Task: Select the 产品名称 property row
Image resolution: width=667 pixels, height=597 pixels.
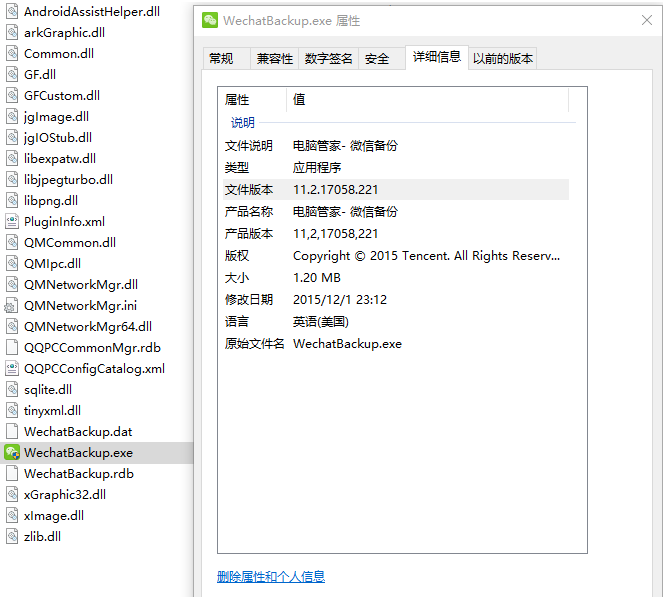Action: 396,211
